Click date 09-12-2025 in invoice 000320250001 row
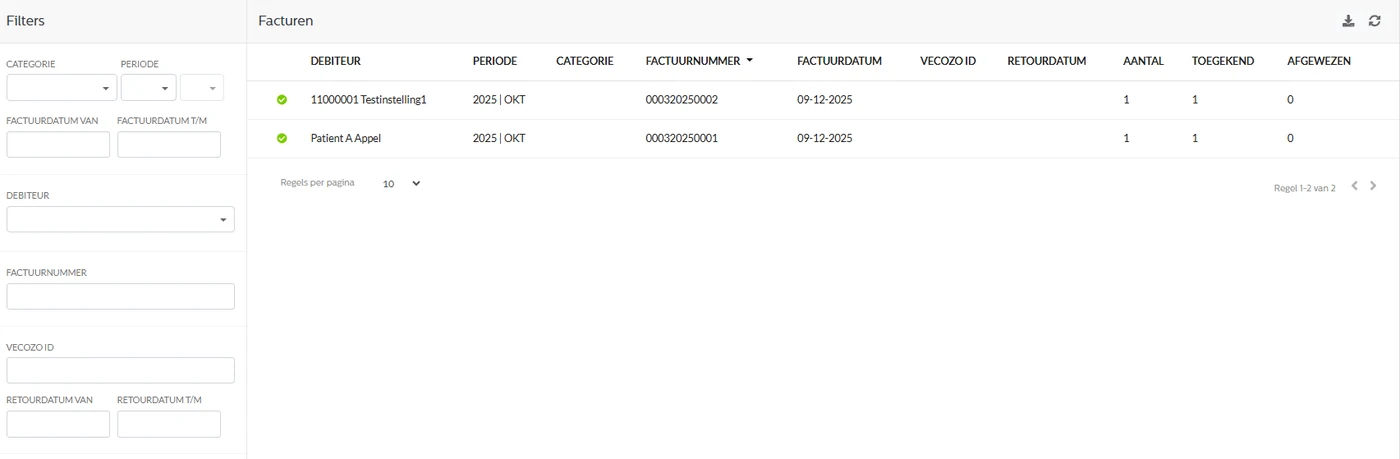The height and width of the screenshot is (459, 1400). 825,139
